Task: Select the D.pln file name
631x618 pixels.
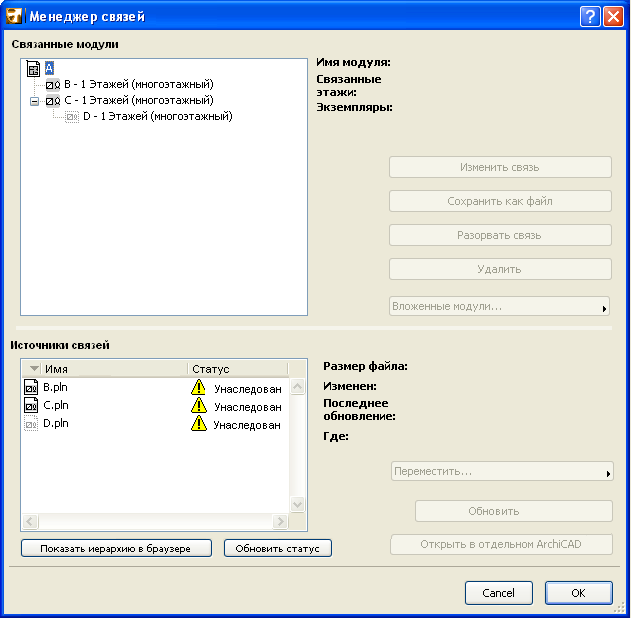Action: tap(56, 423)
